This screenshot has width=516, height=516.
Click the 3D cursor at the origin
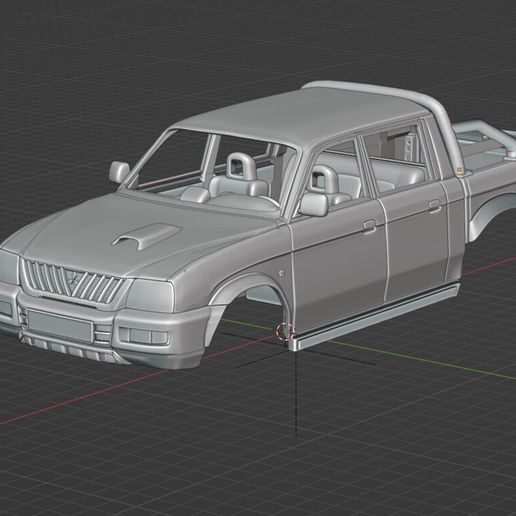click(x=286, y=331)
